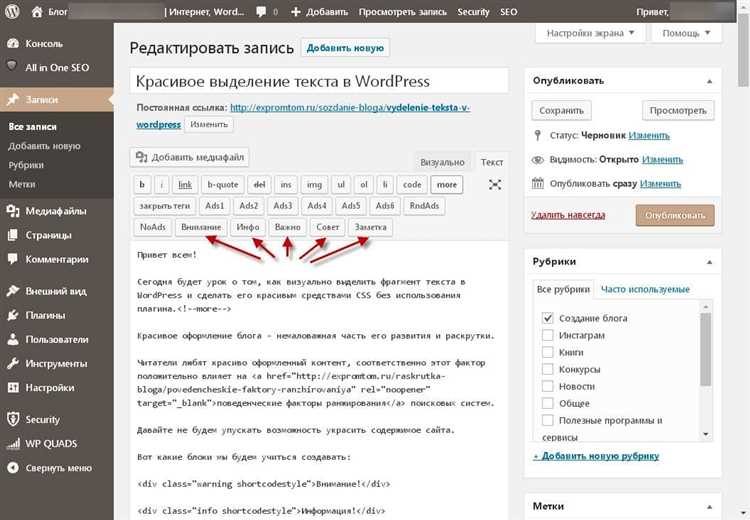
Task: Open the Плагины plugins menu icon
Action: point(12,315)
